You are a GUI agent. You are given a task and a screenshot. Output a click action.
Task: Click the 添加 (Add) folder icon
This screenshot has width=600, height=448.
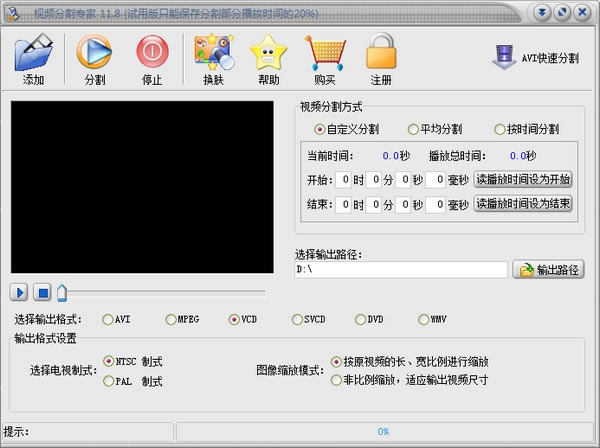tap(33, 52)
